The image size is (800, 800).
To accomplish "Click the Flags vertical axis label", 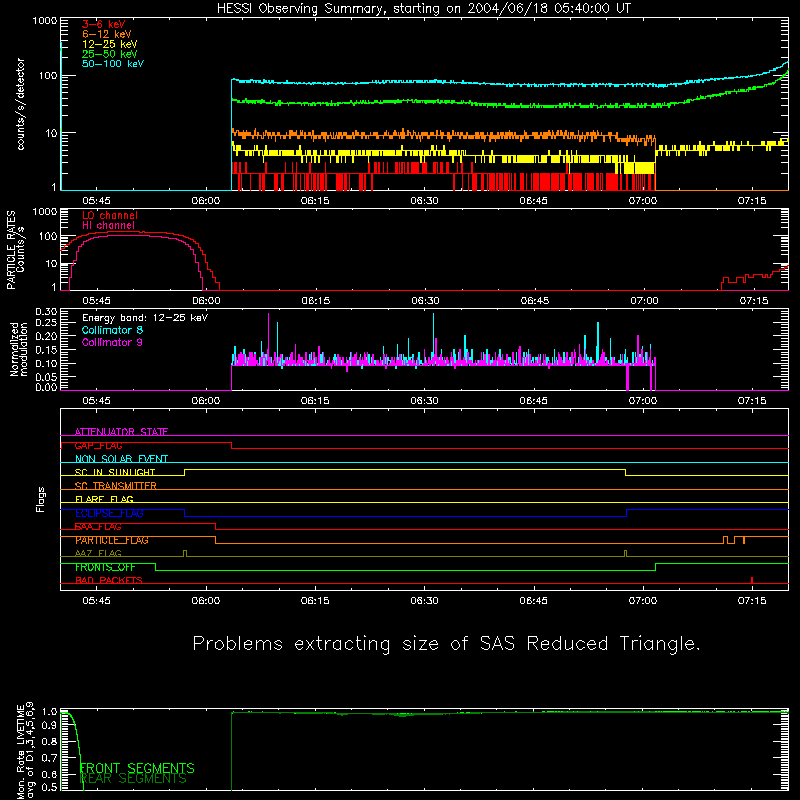I will pos(41,499).
